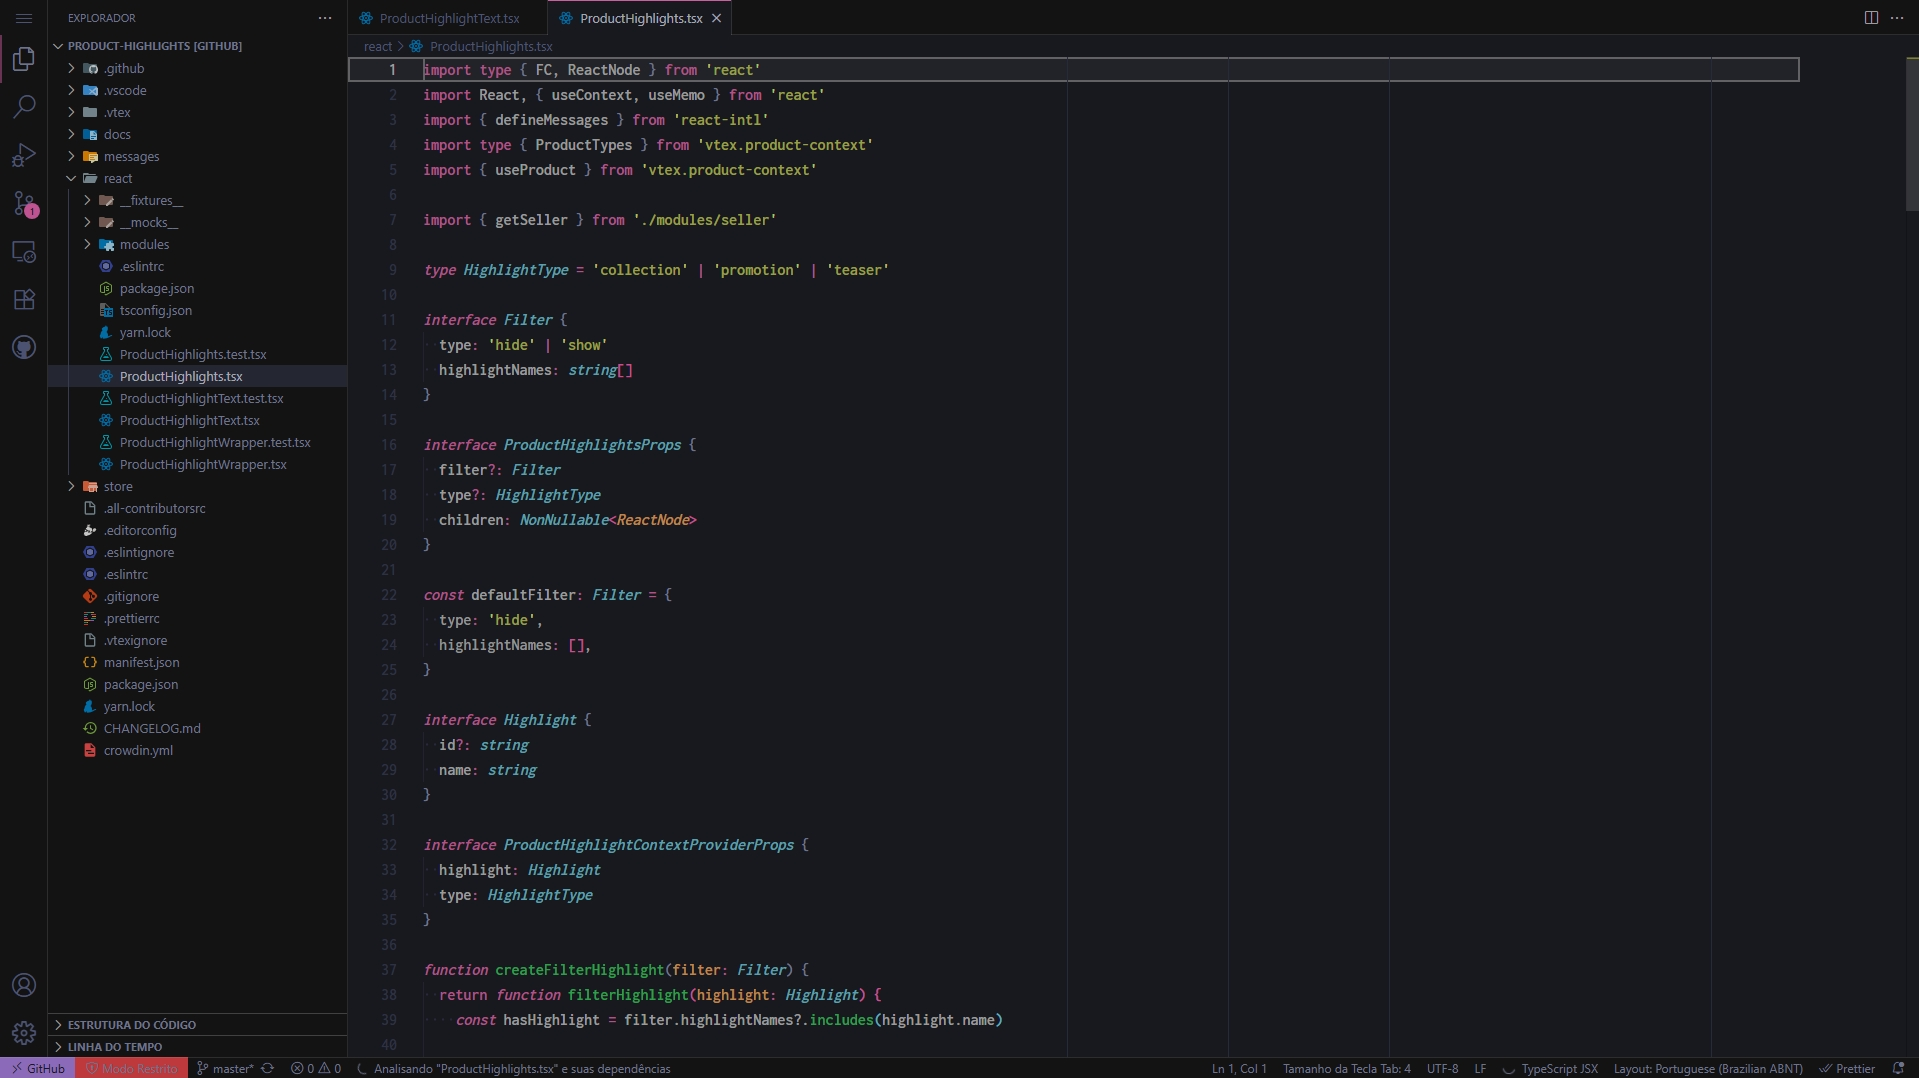1919x1078 pixels.
Task: Click Layout: Portuguese (Brazilian ABNT) status item
Action: point(1708,1068)
